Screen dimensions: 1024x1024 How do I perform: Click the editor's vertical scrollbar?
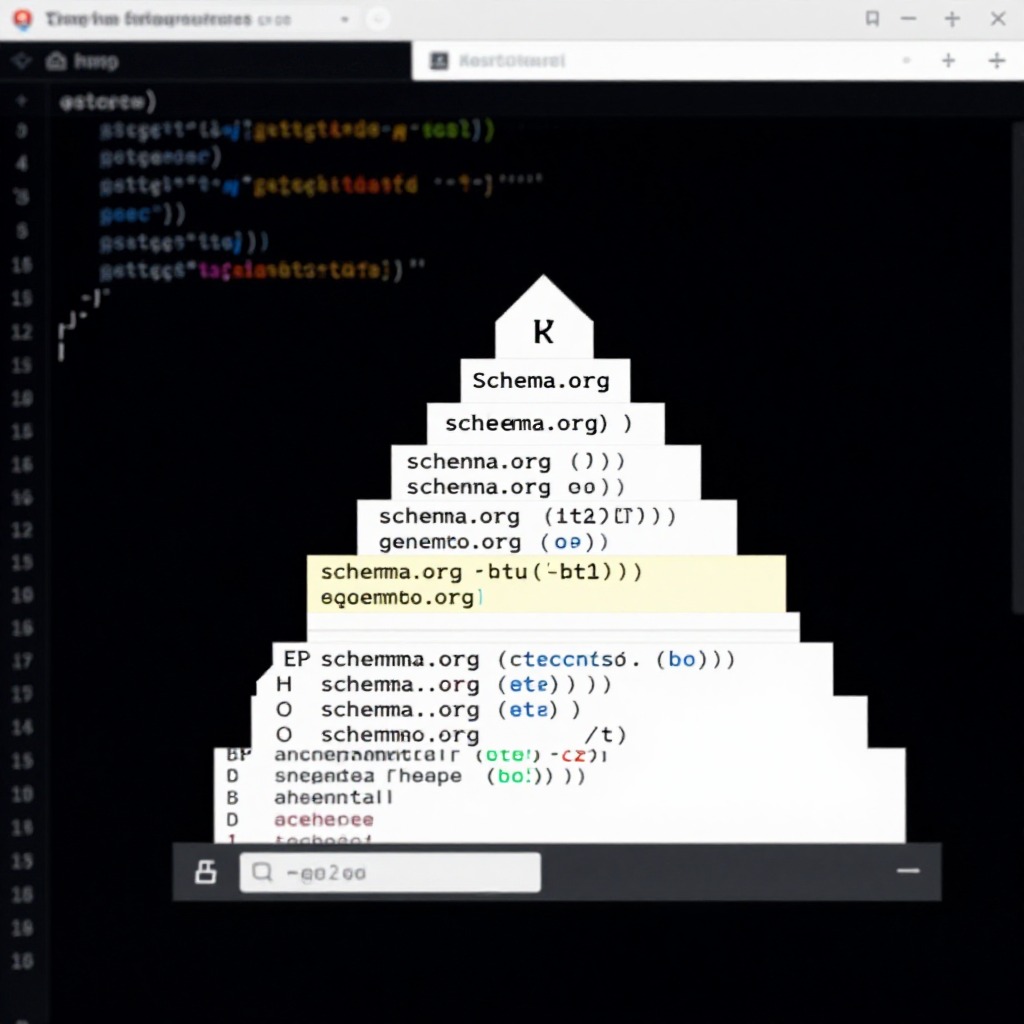(x=1018, y=366)
